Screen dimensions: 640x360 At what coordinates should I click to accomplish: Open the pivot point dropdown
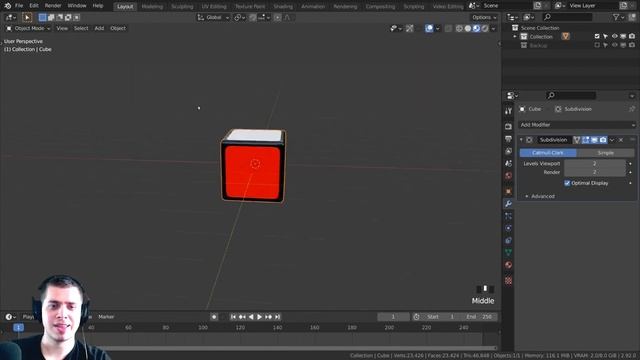pyautogui.click(x=239, y=18)
